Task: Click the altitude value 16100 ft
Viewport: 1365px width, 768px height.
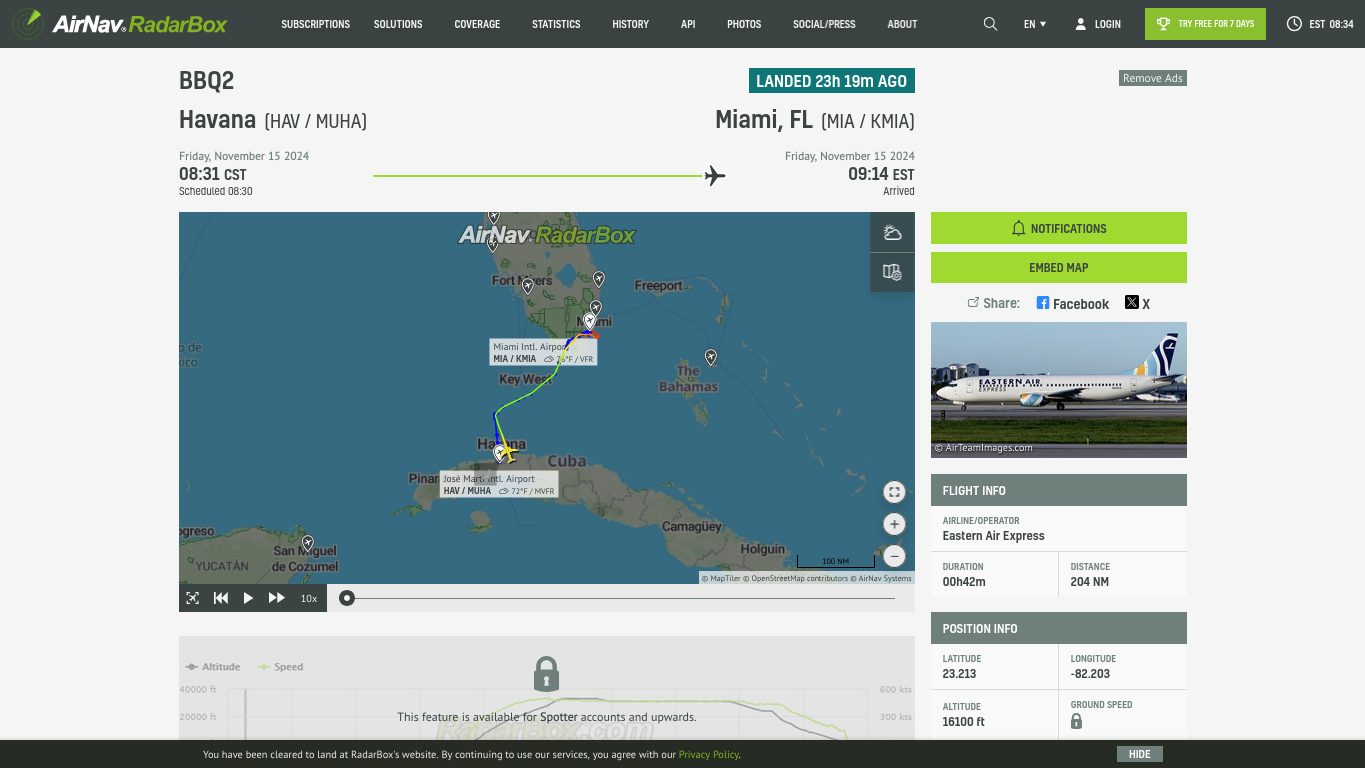Action: 963,722
